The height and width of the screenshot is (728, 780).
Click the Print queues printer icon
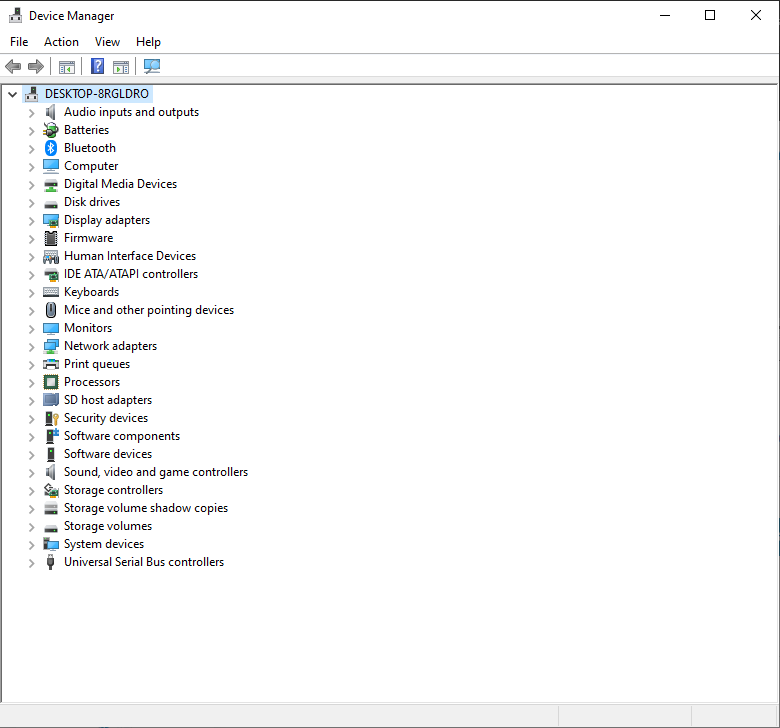pos(51,364)
